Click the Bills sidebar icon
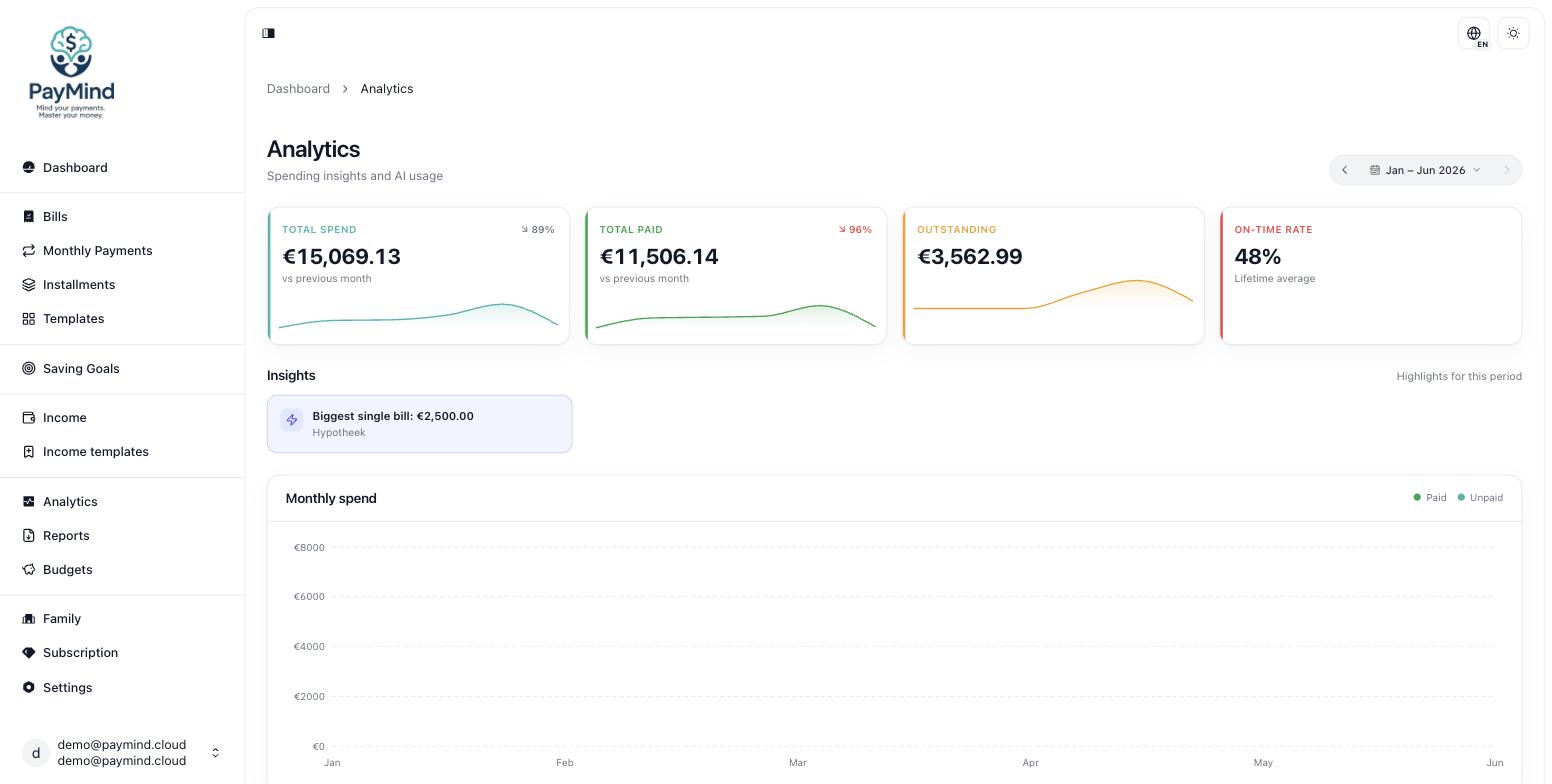Screen dimensions: 1552x784 28,216
